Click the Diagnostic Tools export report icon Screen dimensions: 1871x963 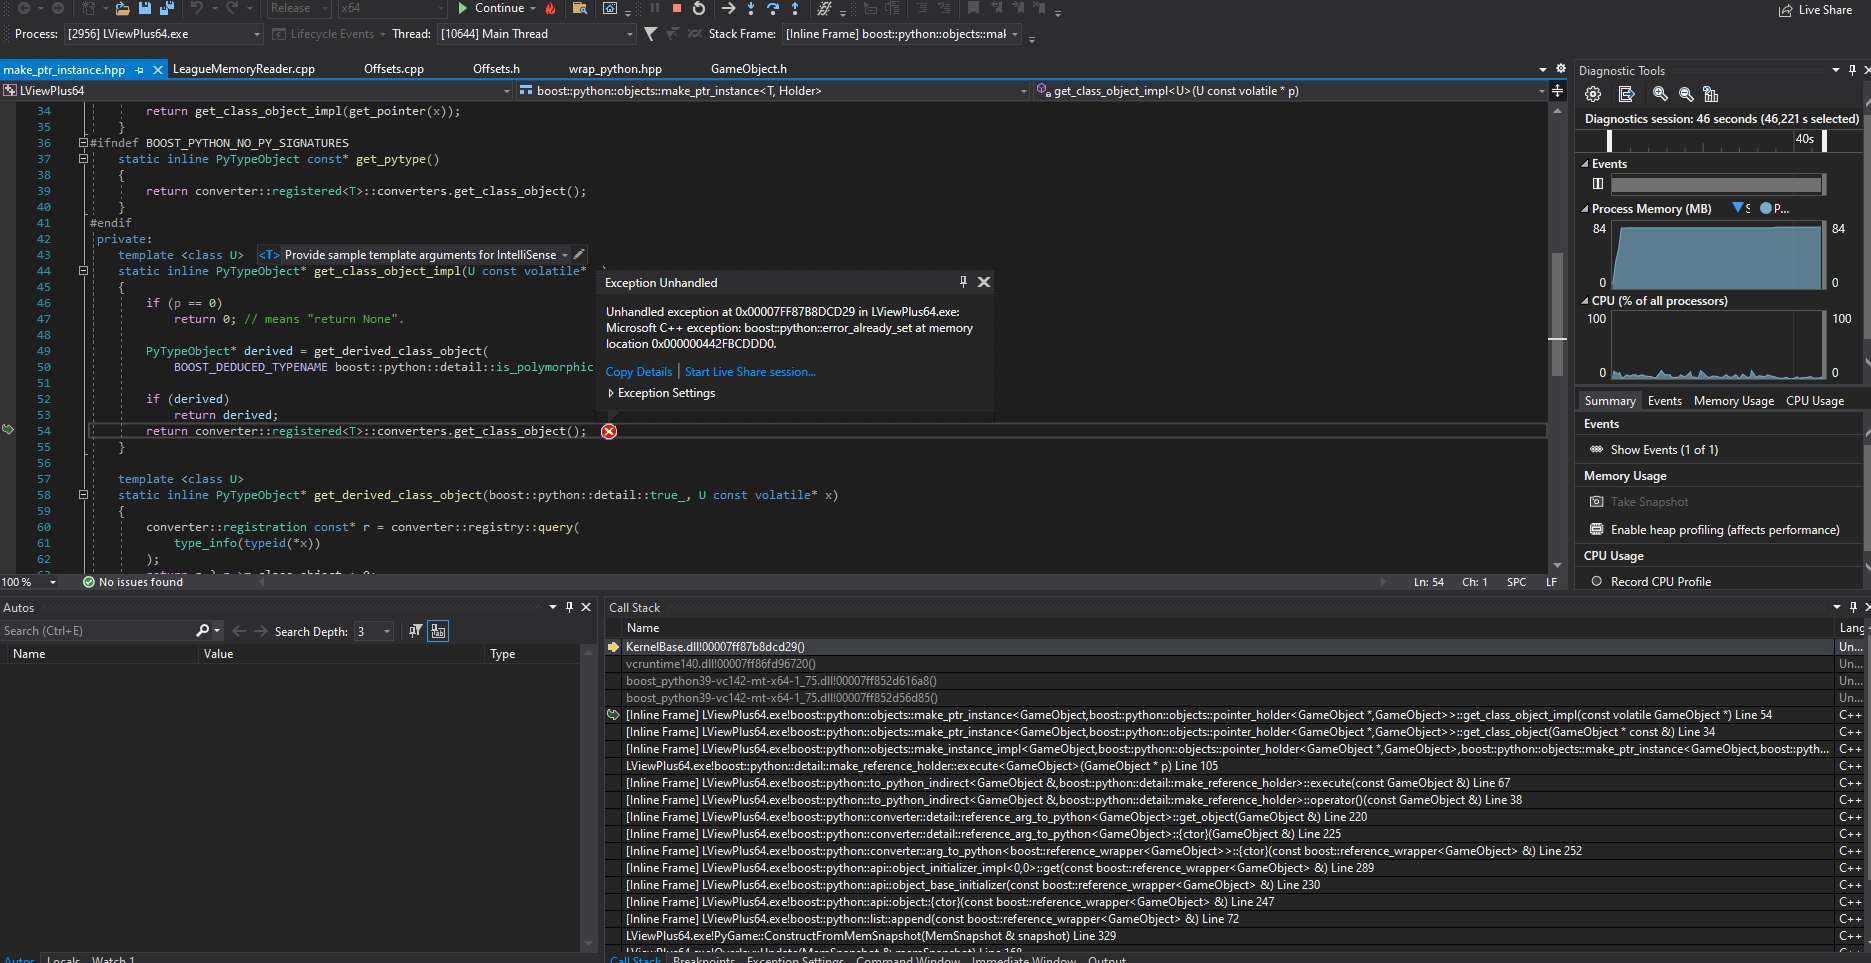[1627, 94]
